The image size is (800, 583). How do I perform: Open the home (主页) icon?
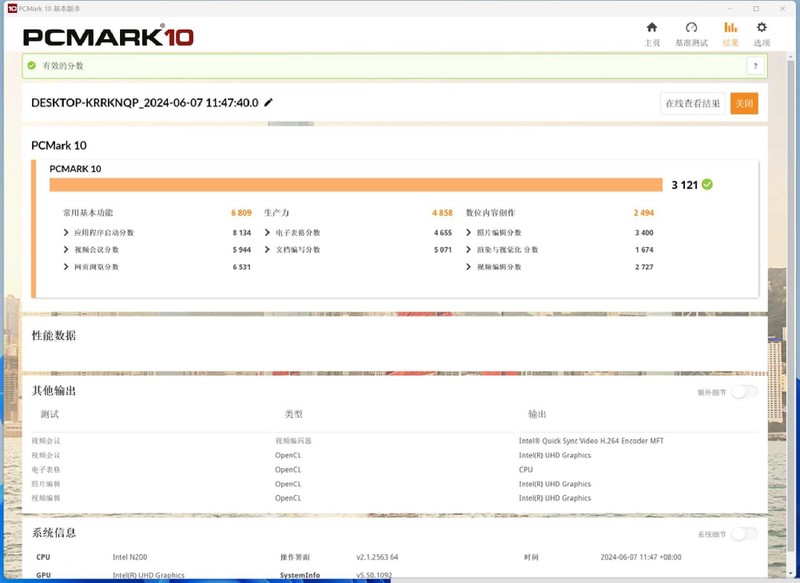coord(652,28)
